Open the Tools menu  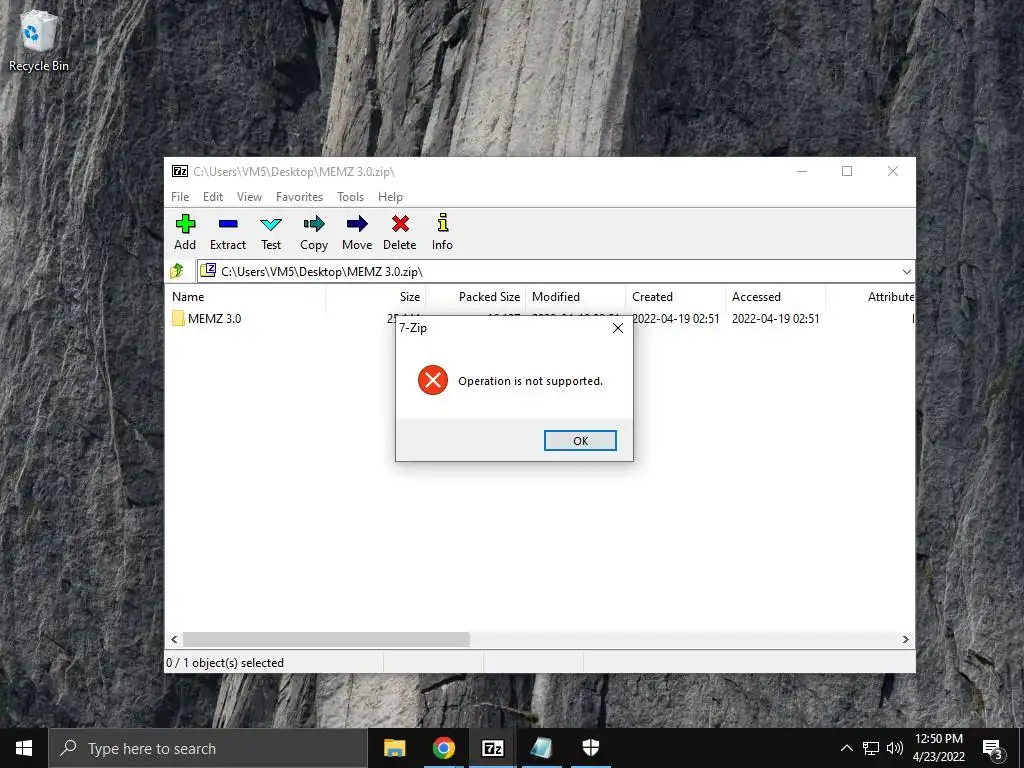350,197
